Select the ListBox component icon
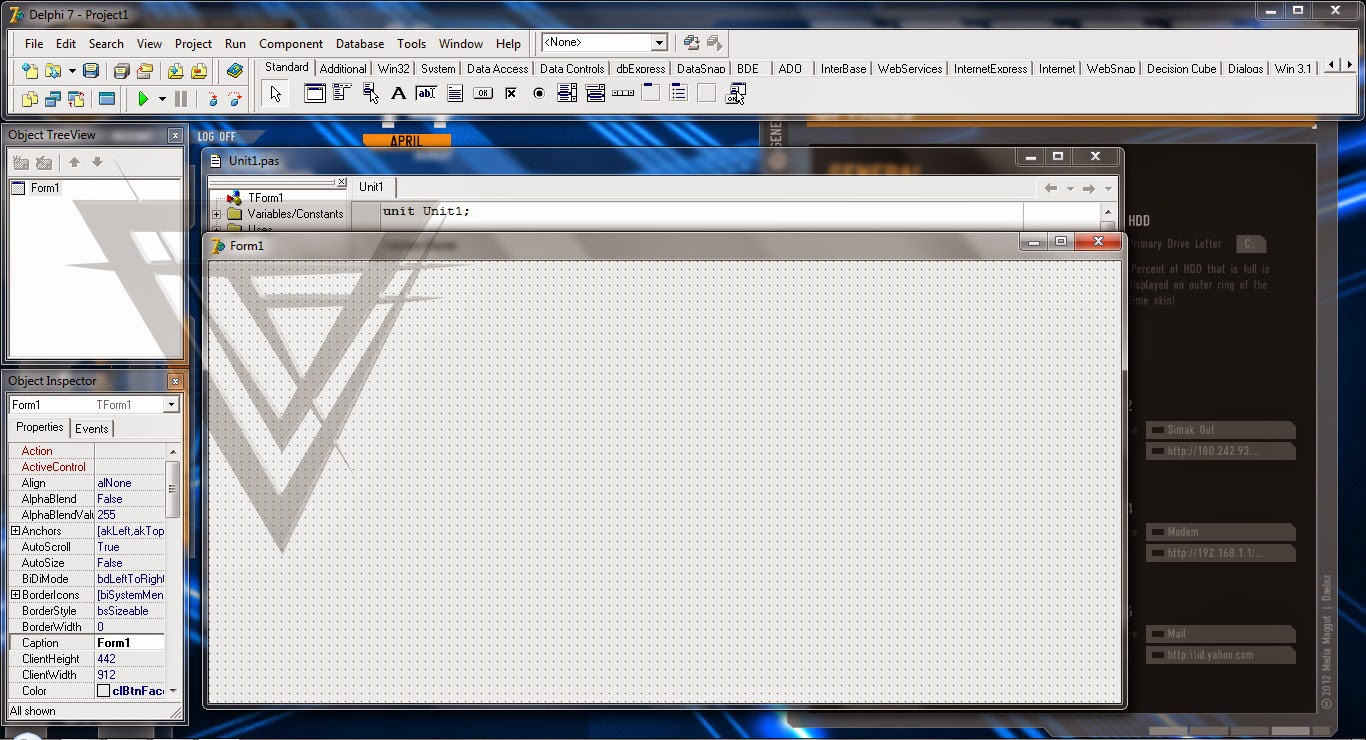 pos(567,94)
